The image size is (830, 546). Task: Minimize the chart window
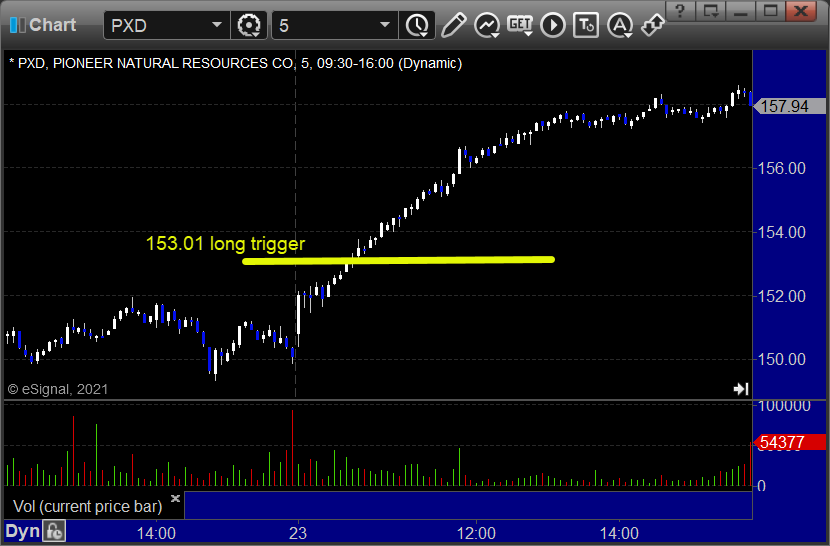pyautogui.click(x=741, y=11)
